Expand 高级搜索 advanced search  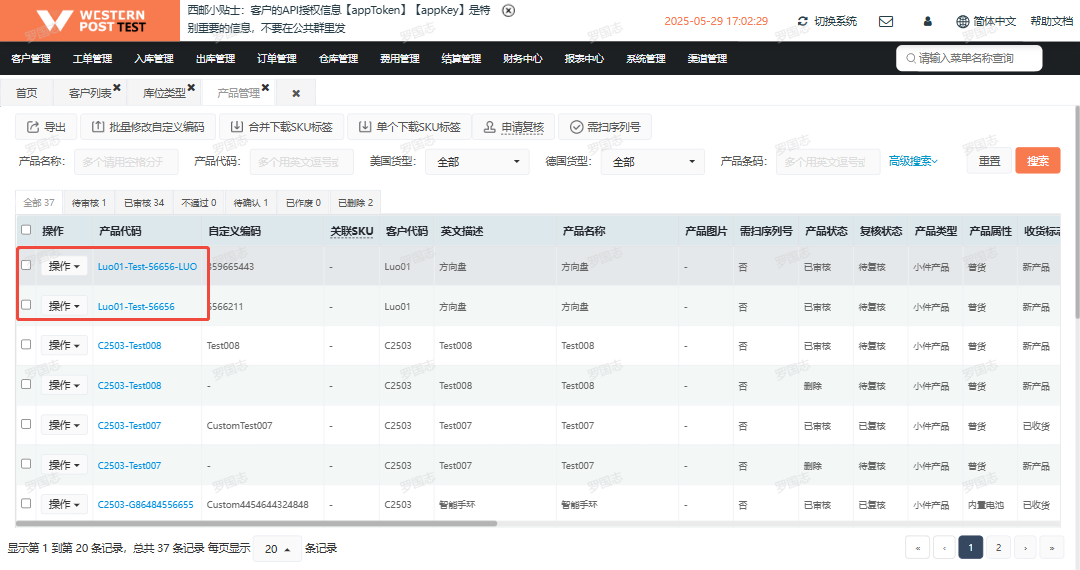[913, 161]
